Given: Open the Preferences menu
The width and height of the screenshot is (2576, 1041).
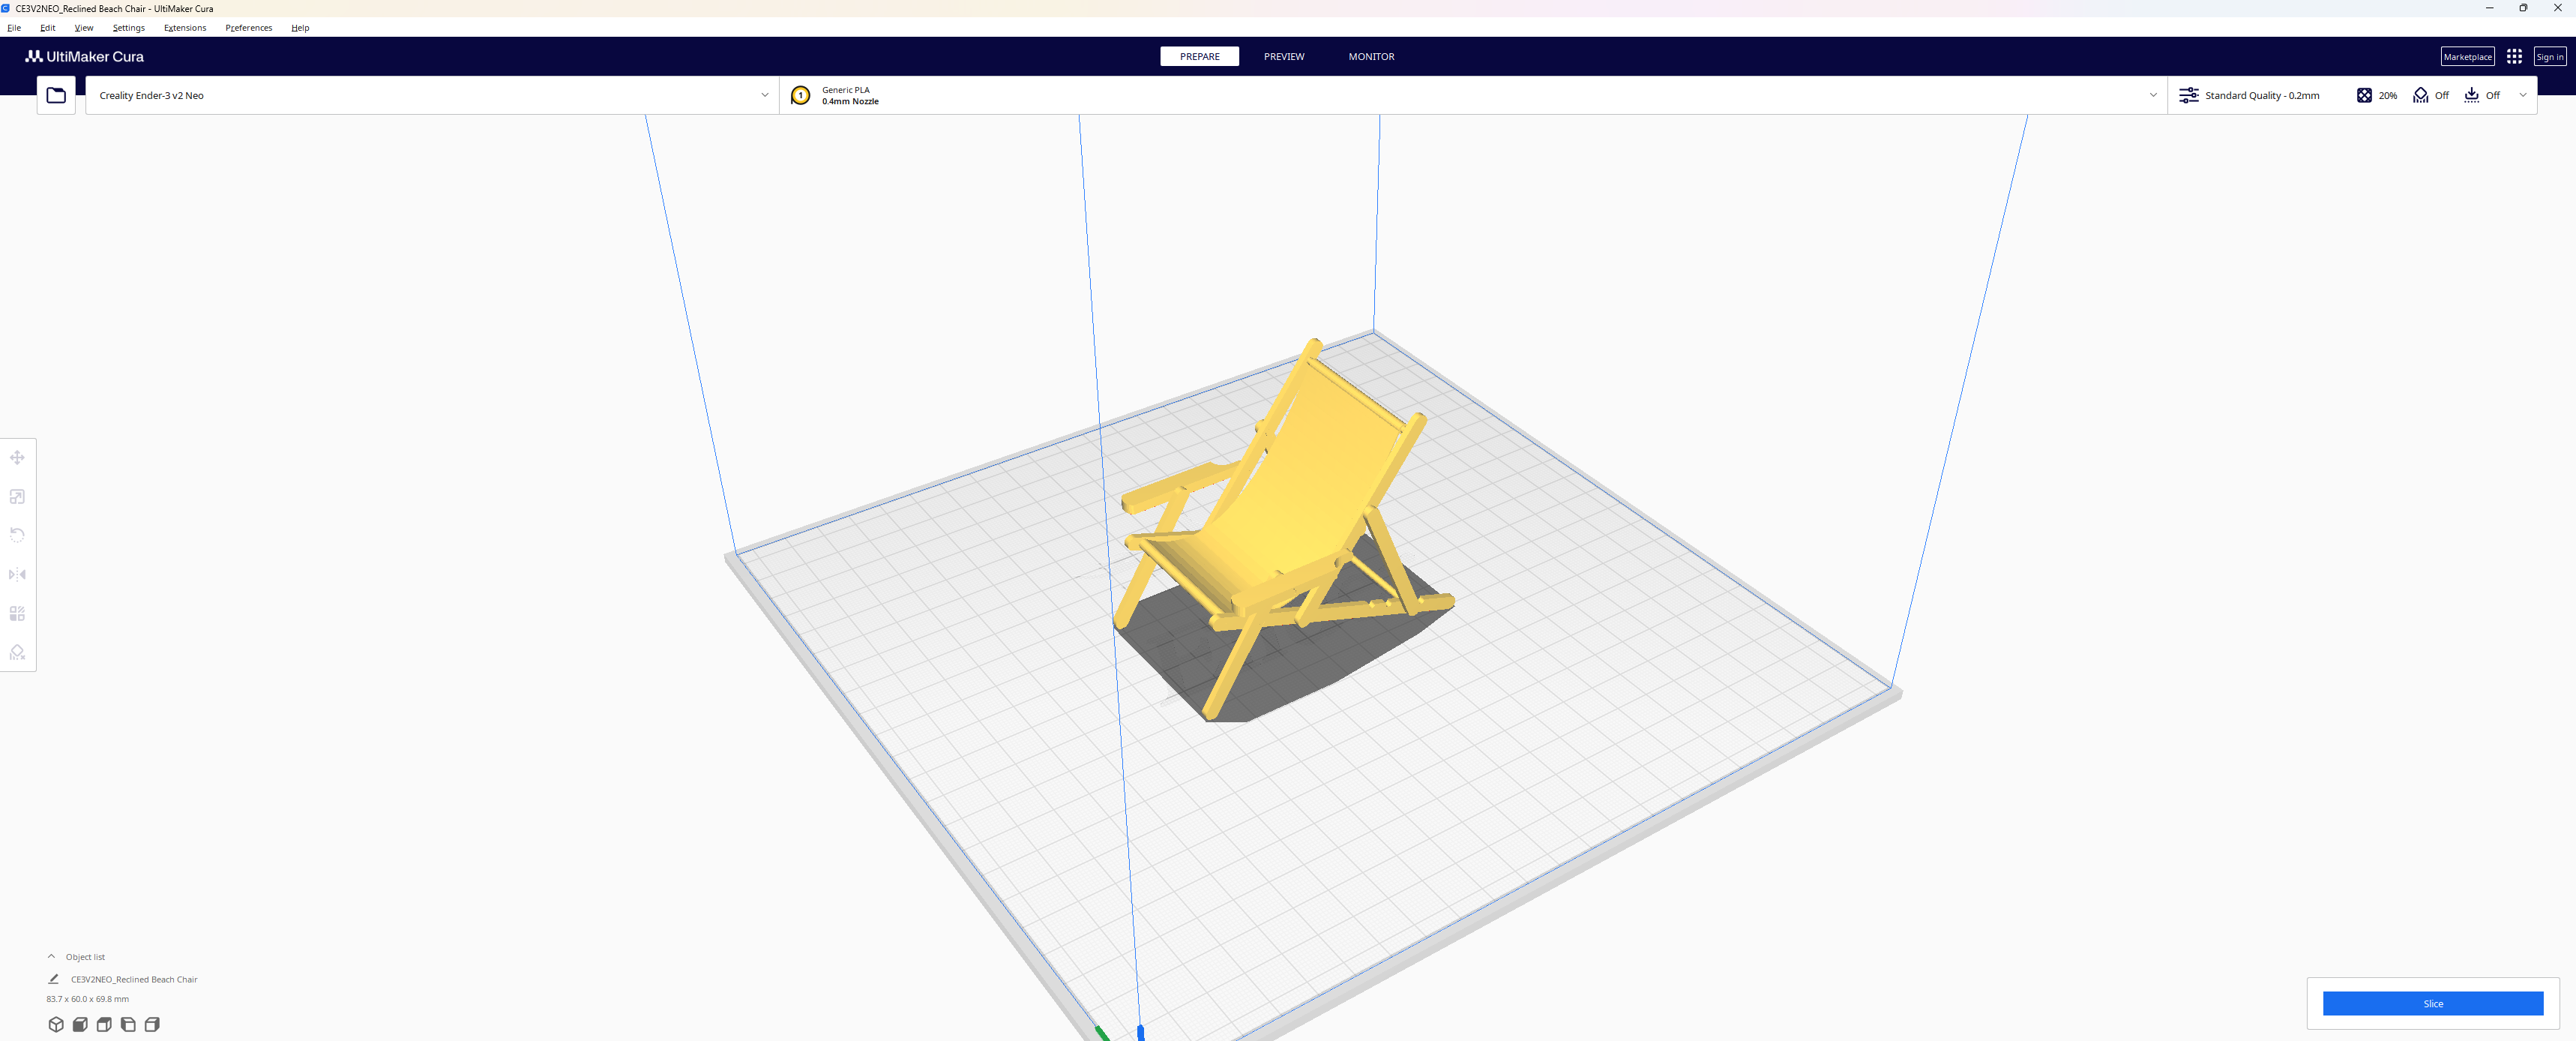Looking at the screenshot, I should click(x=248, y=28).
